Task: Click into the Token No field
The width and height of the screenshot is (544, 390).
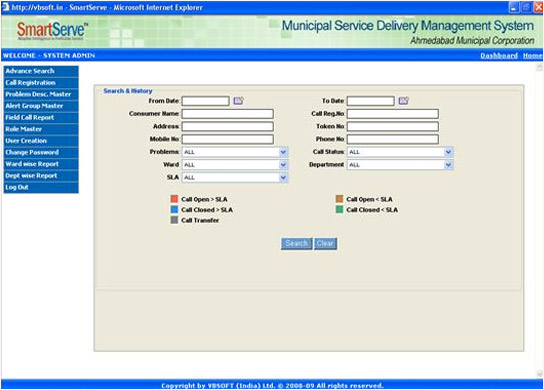Action: click(x=393, y=127)
